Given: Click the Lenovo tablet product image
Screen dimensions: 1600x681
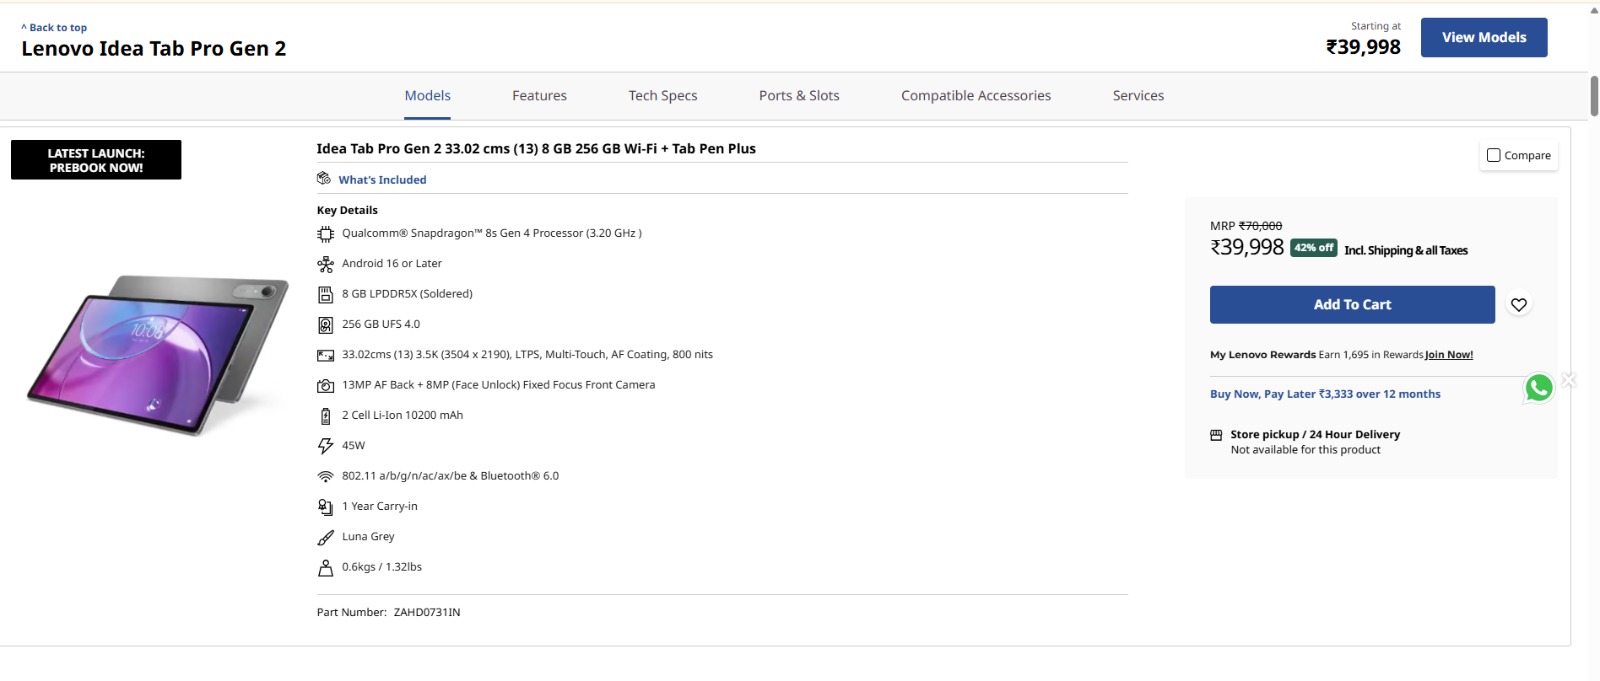Looking at the screenshot, I should click(x=157, y=355).
